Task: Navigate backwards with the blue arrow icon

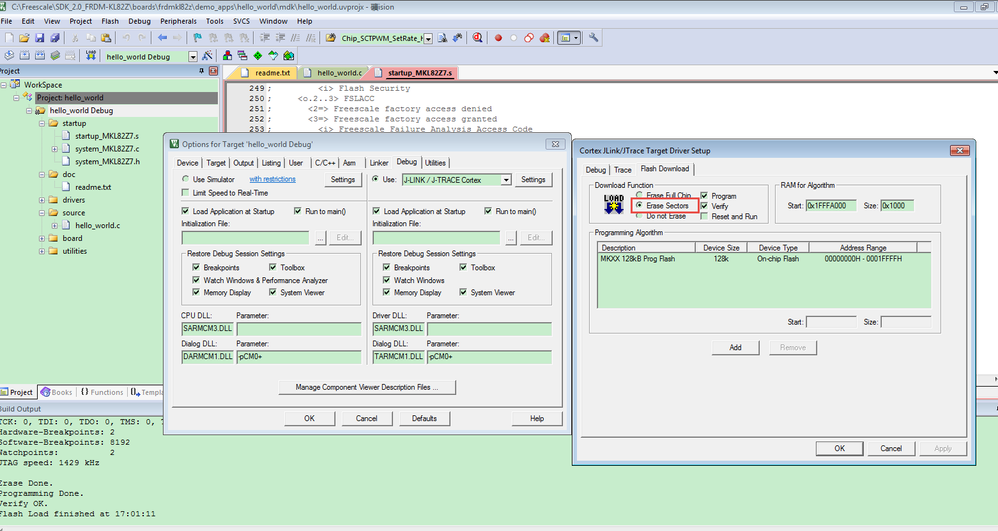Action: point(162,38)
